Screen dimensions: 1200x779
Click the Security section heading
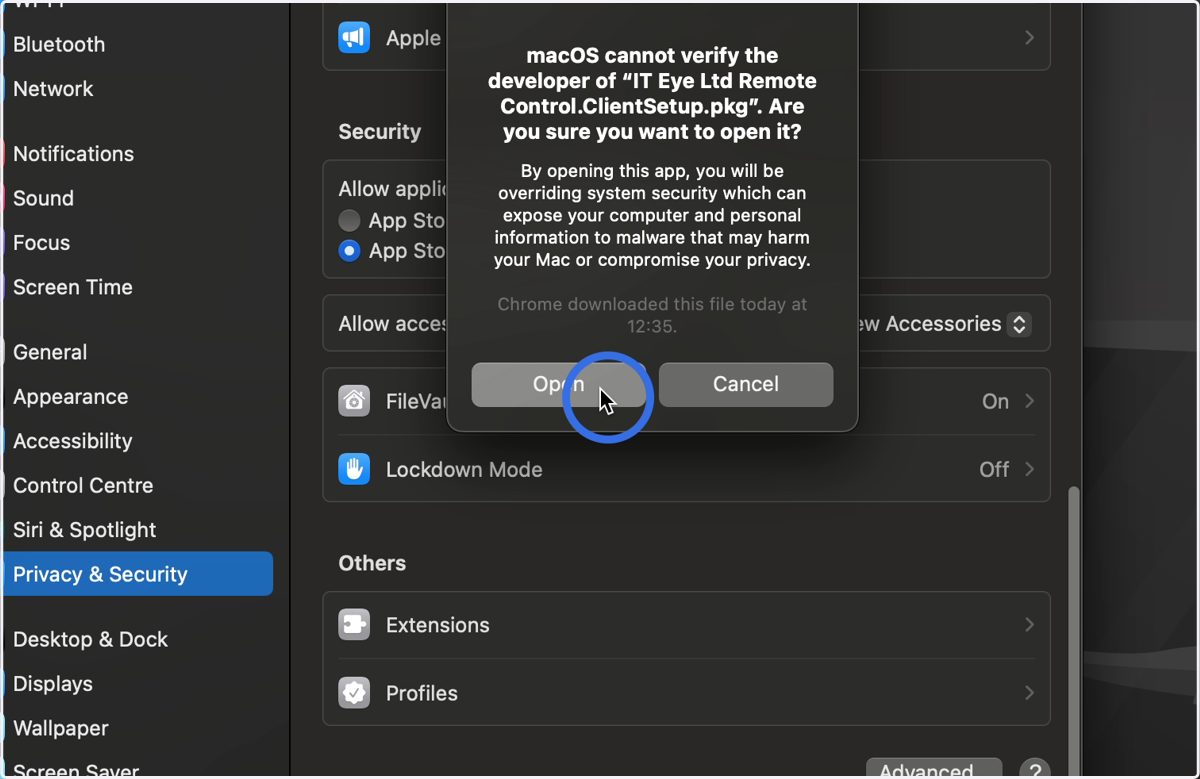(380, 132)
